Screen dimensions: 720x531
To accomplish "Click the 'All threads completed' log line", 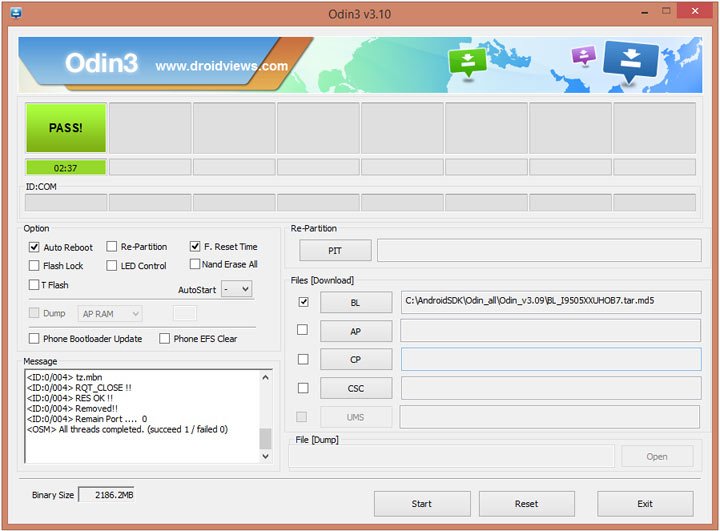I will click(x=127, y=429).
